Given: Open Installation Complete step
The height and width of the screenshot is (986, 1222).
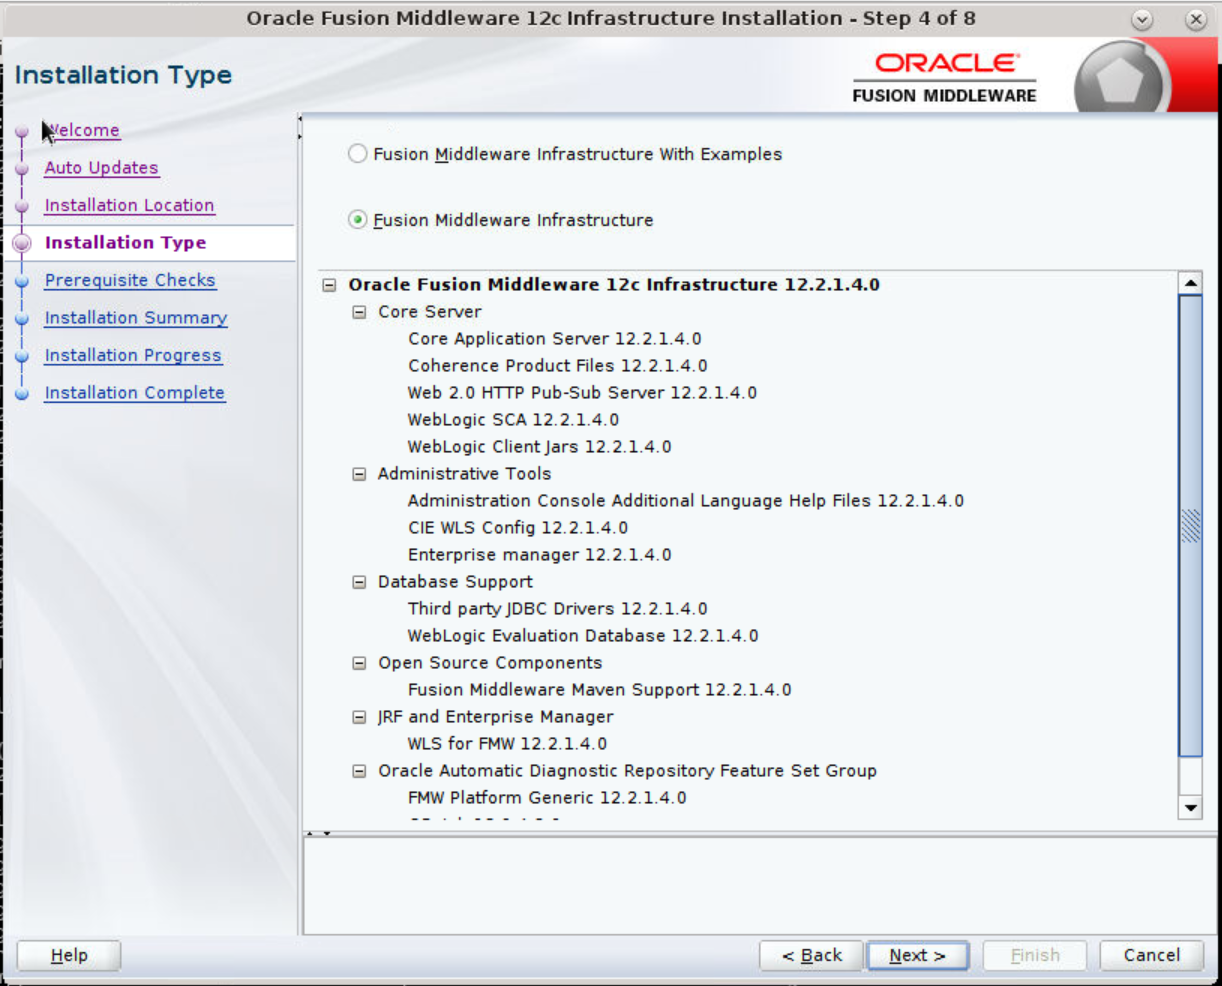Looking at the screenshot, I should point(134,393).
